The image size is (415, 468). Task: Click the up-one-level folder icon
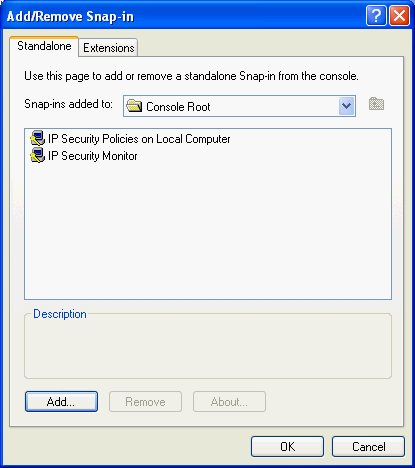[x=376, y=104]
